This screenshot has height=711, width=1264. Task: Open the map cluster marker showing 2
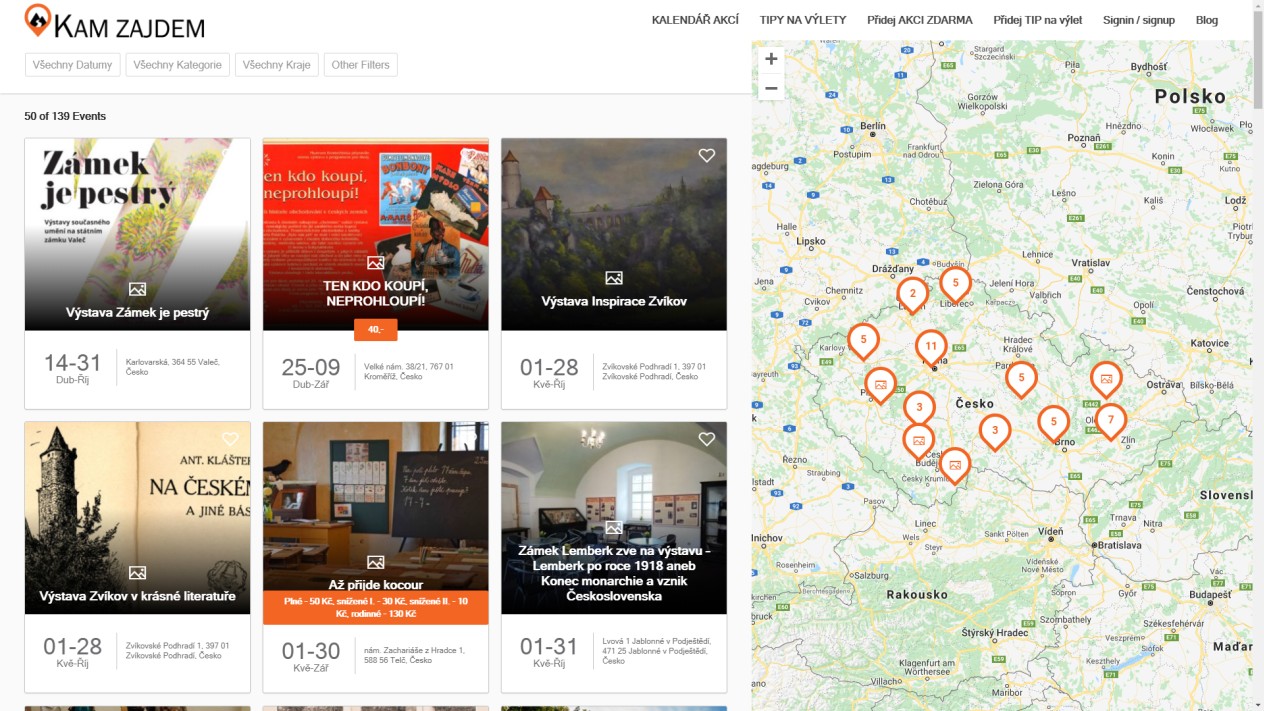[912, 294]
